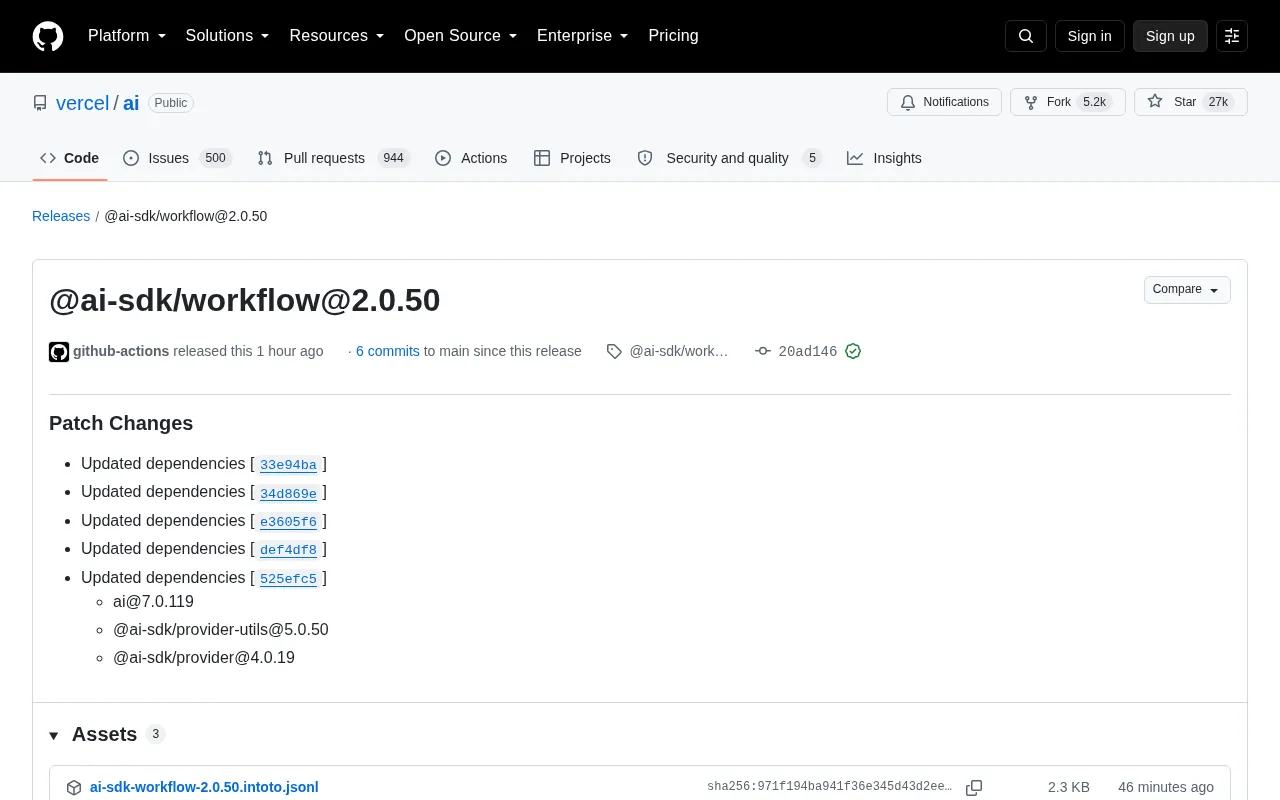Click the package icon beside intoto.jsonl
The image size is (1280, 800).
74,787
